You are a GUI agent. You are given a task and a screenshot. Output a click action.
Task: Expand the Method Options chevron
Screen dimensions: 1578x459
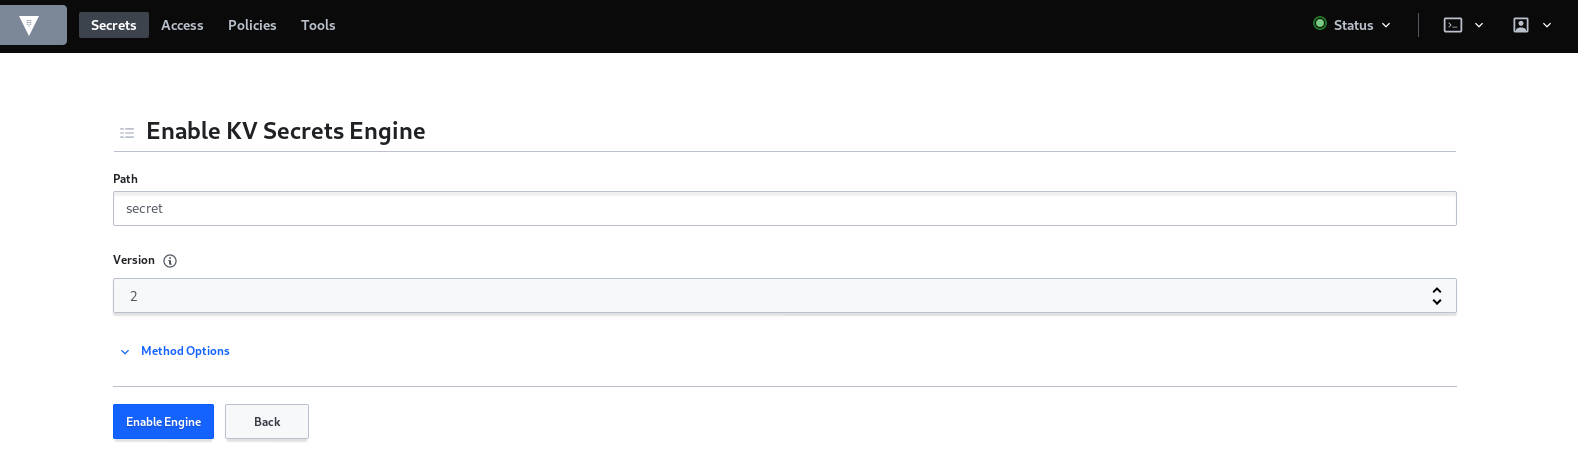point(125,352)
